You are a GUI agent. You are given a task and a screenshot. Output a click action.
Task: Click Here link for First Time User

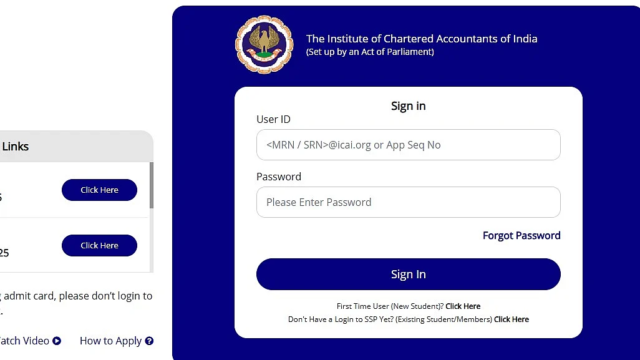[x=463, y=306]
